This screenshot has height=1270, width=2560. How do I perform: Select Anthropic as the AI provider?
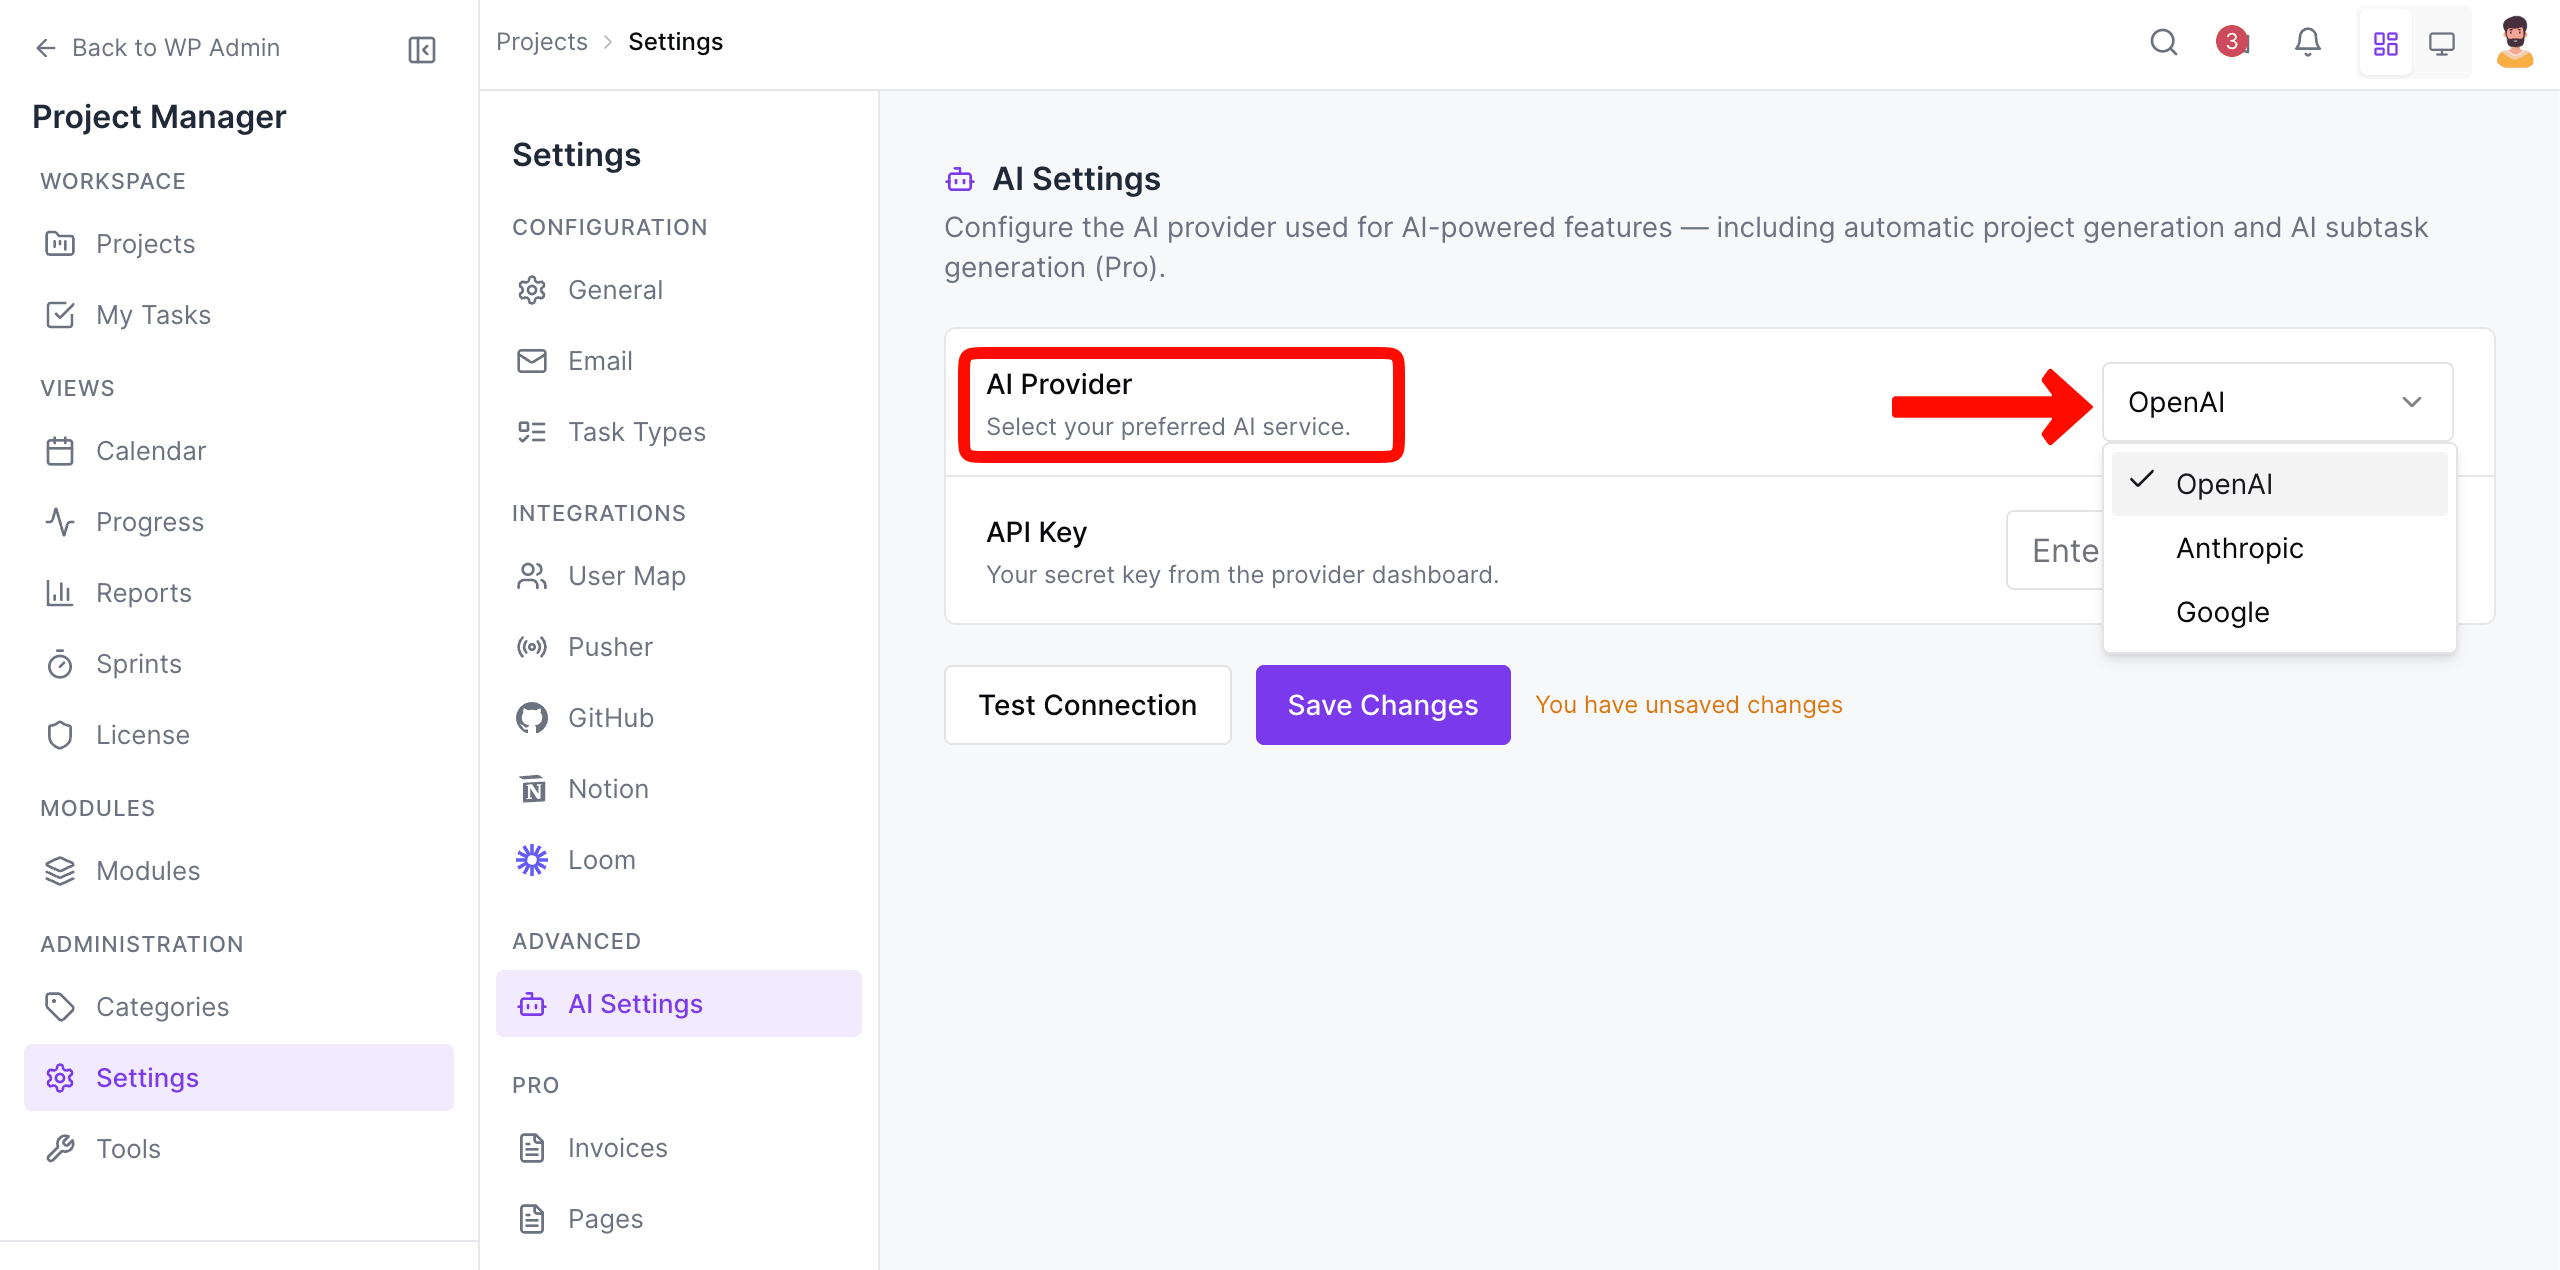point(2239,548)
